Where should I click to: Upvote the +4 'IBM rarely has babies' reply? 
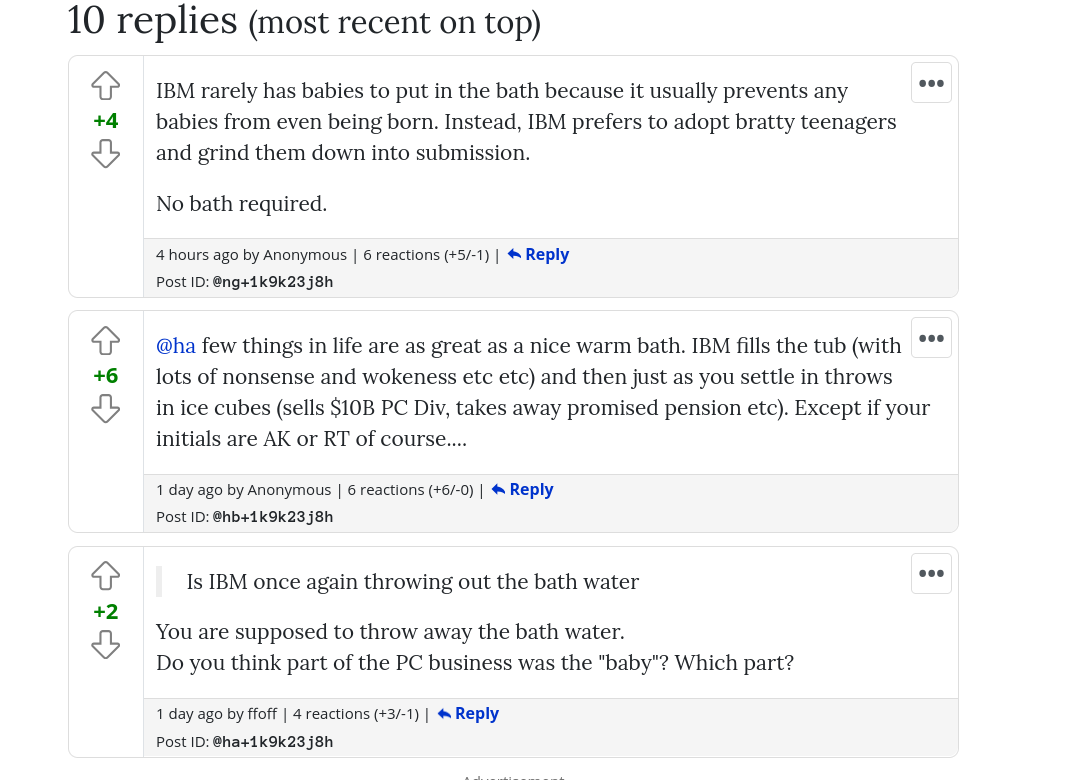(x=105, y=86)
